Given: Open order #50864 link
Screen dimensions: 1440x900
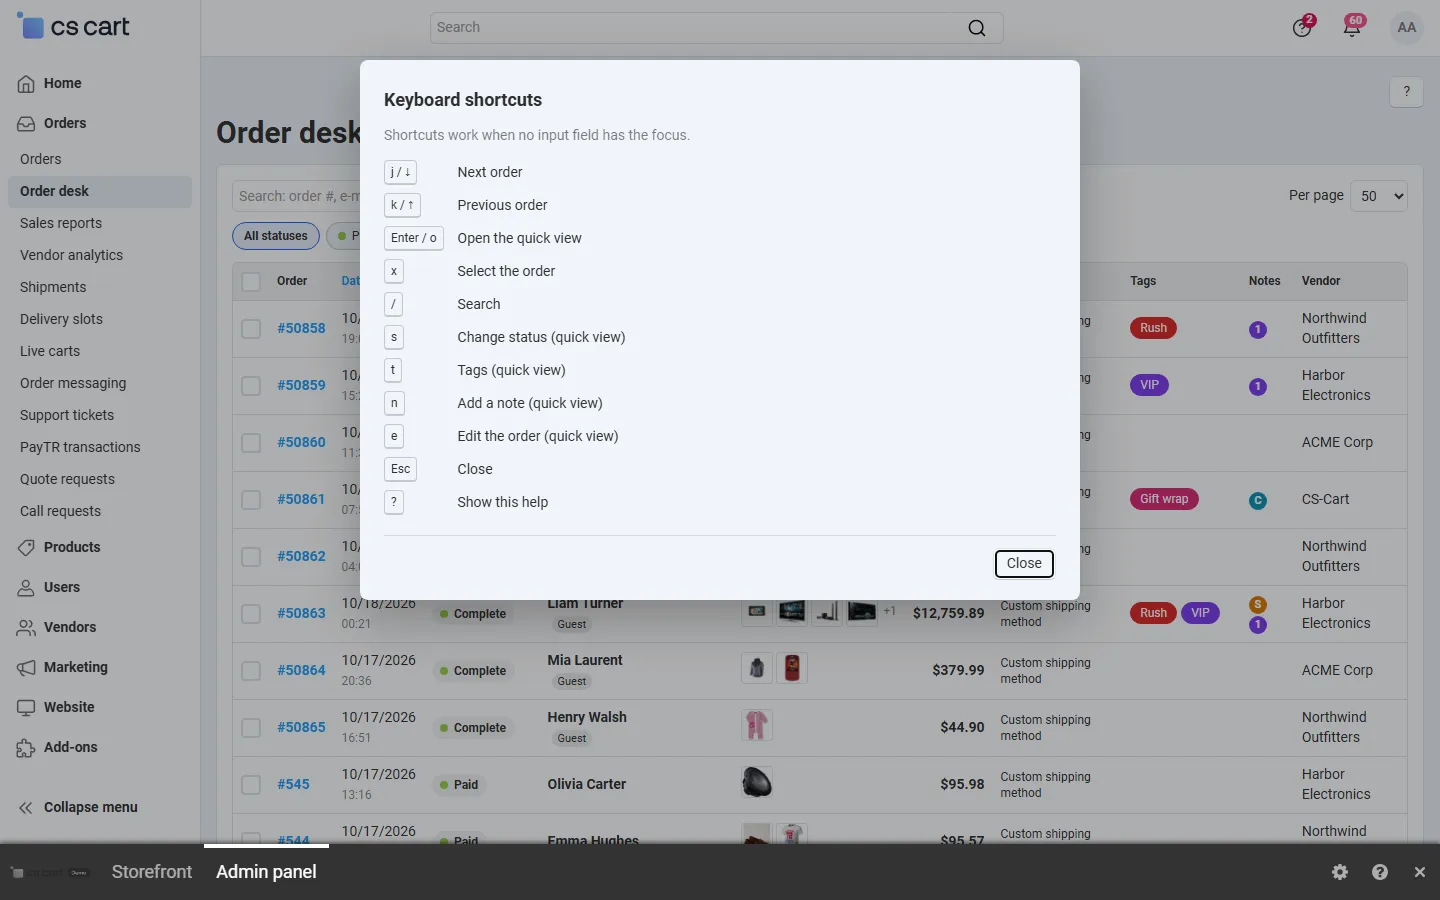Looking at the screenshot, I should tap(301, 671).
